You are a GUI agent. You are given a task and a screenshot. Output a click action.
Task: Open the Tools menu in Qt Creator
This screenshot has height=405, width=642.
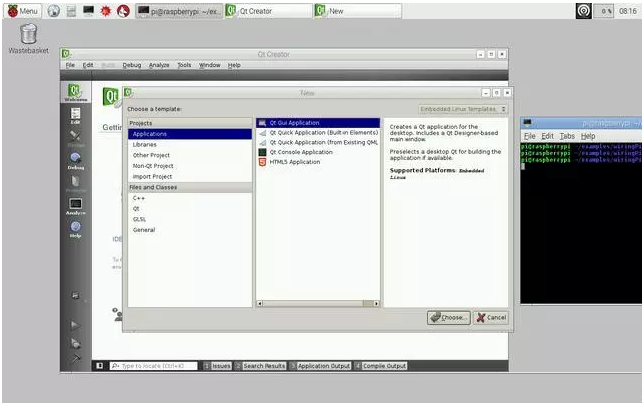coord(184,65)
